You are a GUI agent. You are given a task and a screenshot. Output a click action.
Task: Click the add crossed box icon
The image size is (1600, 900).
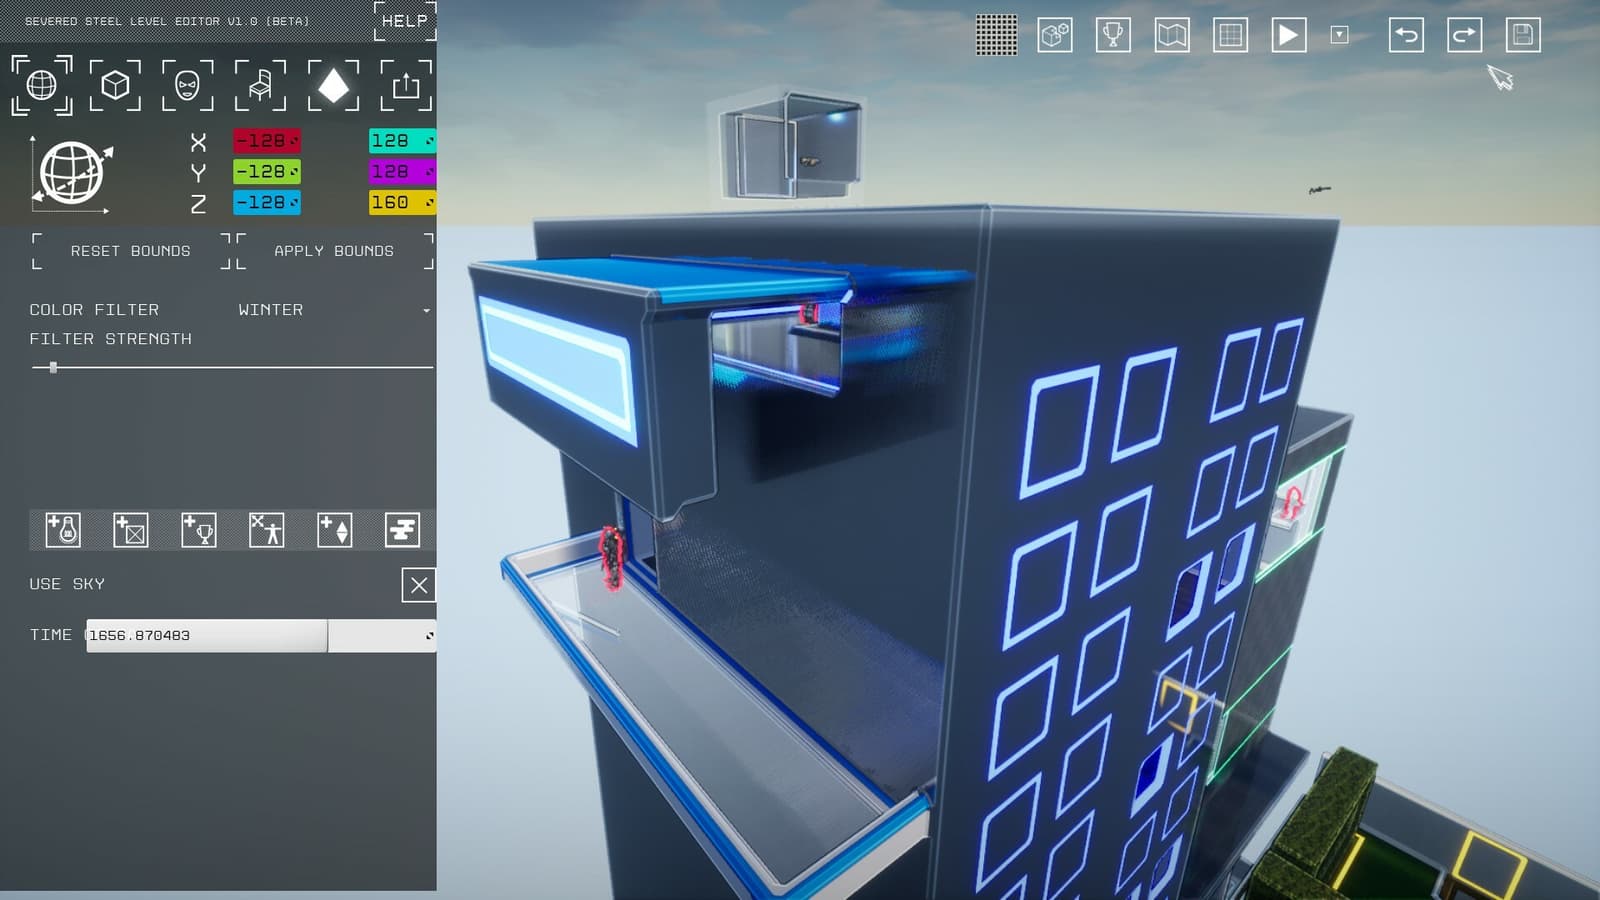pos(131,530)
